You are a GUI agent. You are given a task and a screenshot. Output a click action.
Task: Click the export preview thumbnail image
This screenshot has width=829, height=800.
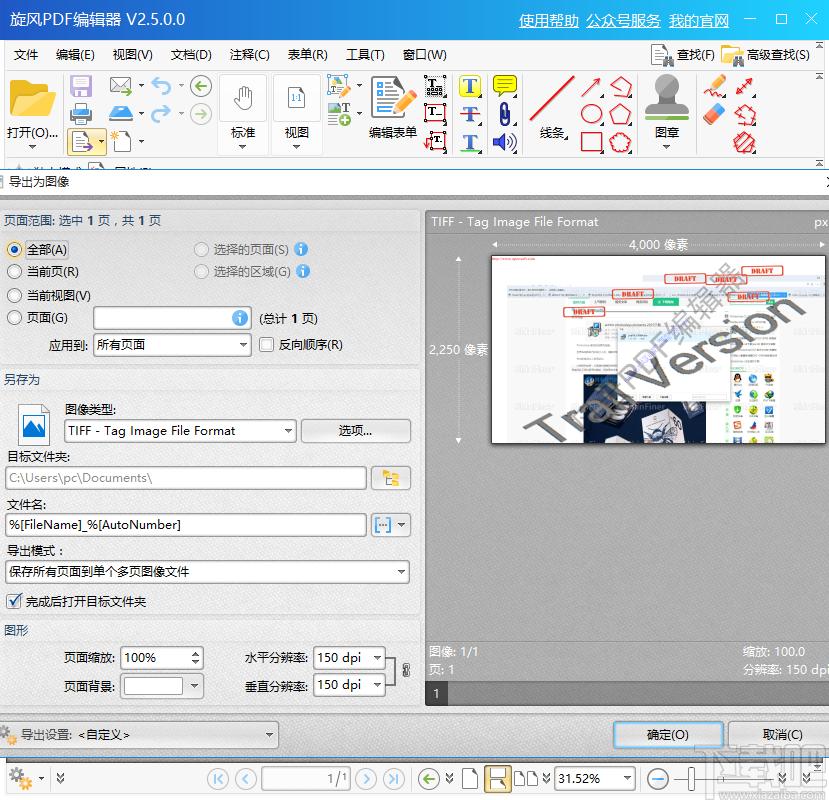click(x=658, y=350)
